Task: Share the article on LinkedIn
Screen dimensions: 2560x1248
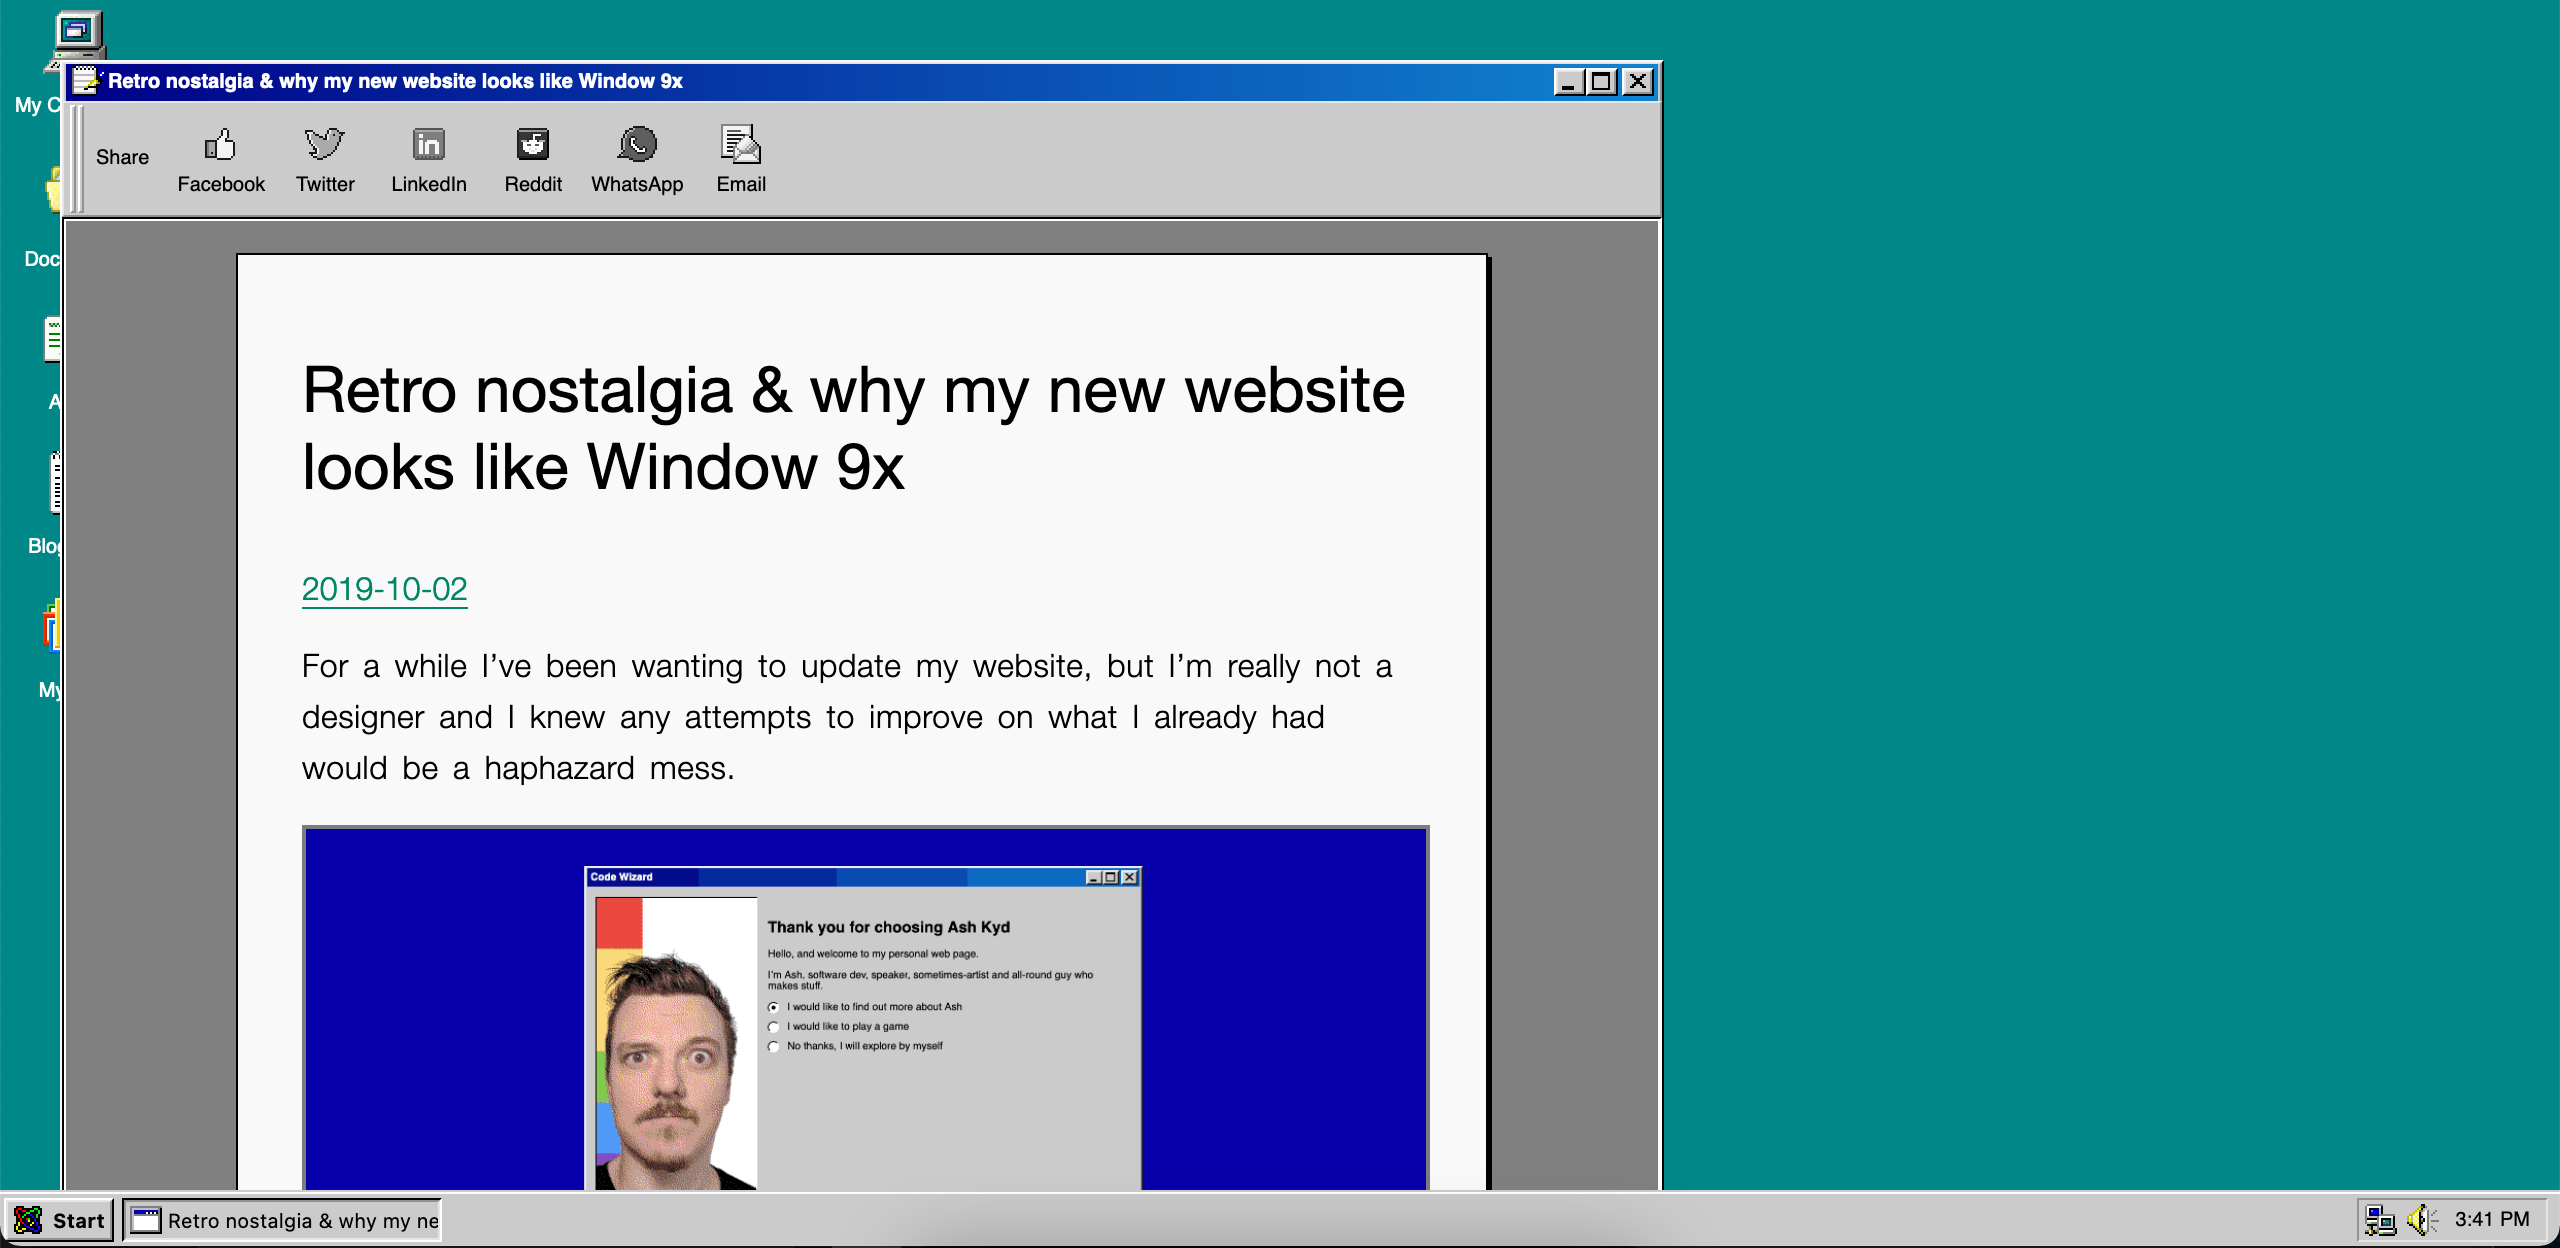Action: pos(429,146)
